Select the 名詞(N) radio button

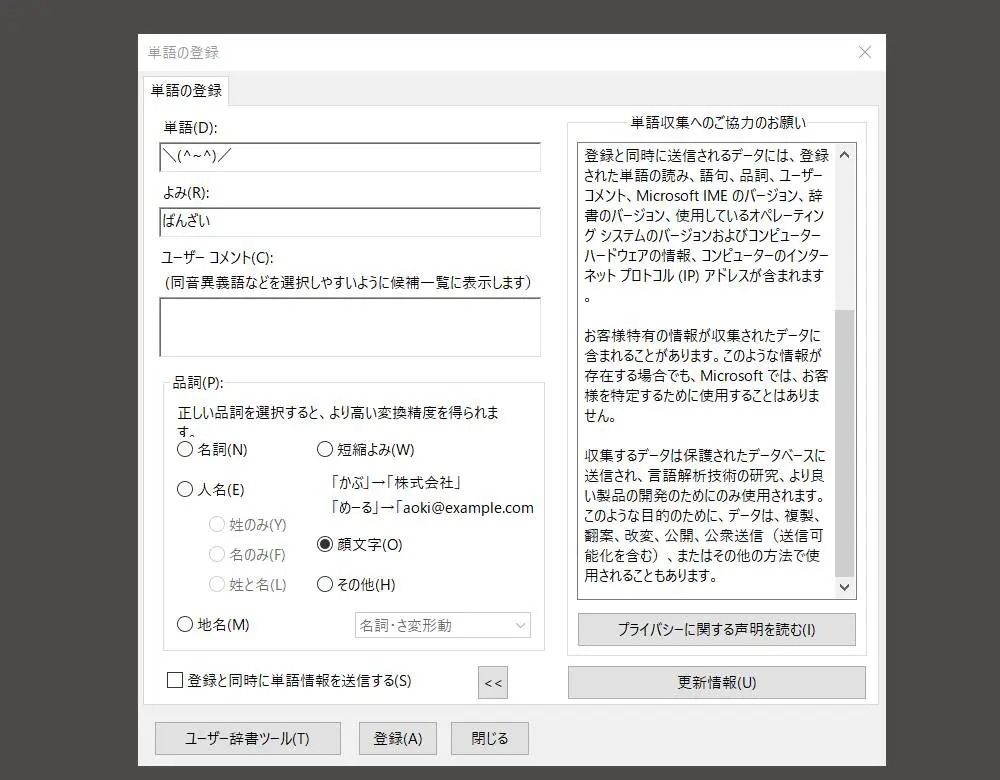(185, 450)
